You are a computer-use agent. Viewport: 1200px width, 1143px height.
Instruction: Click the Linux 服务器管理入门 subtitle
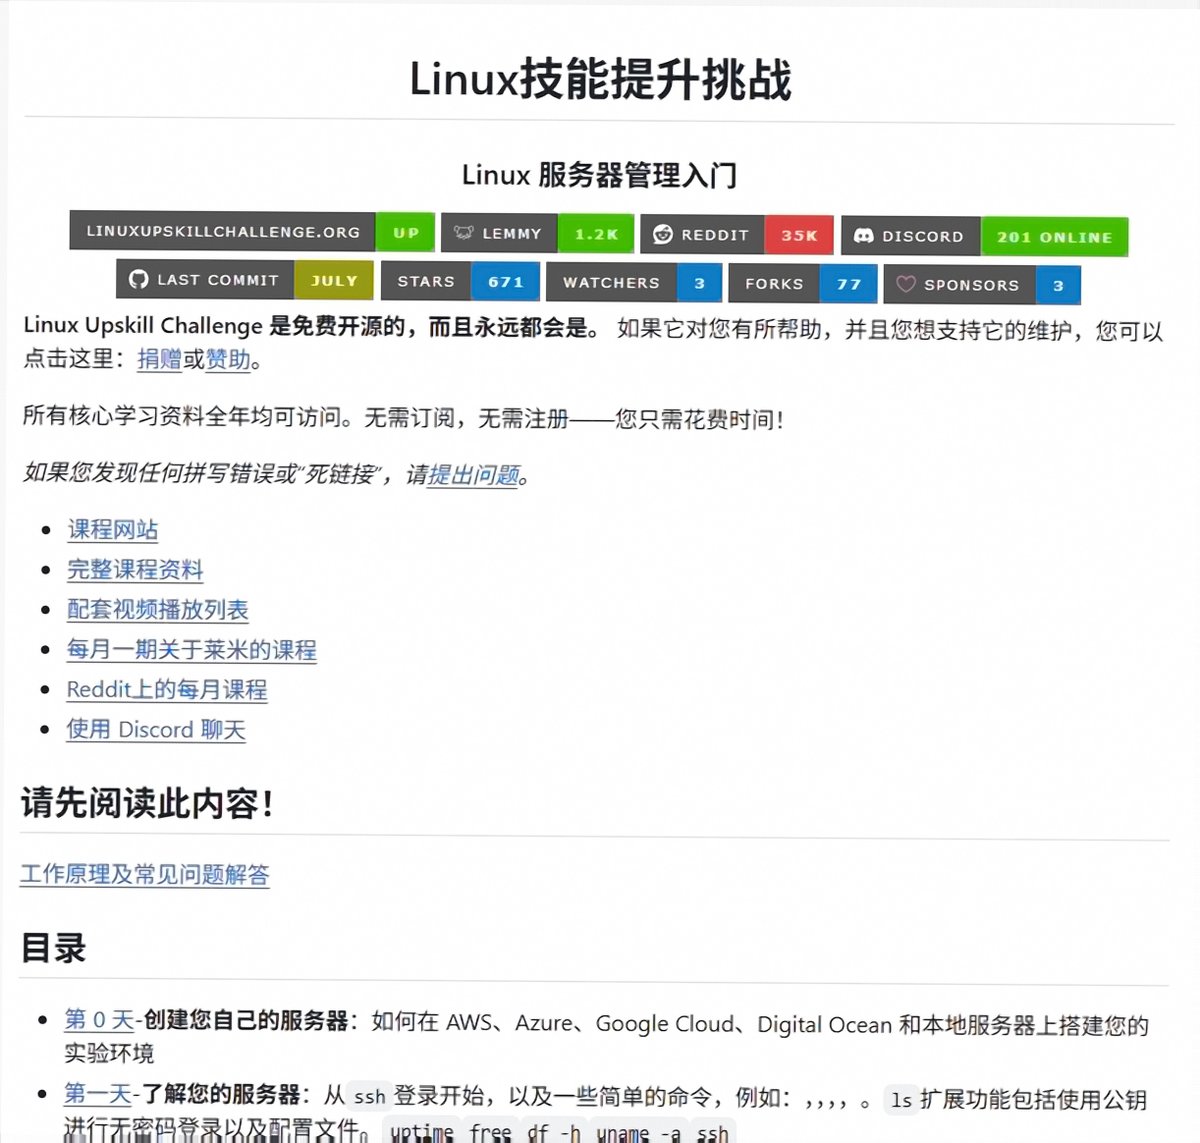pos(600,175)
